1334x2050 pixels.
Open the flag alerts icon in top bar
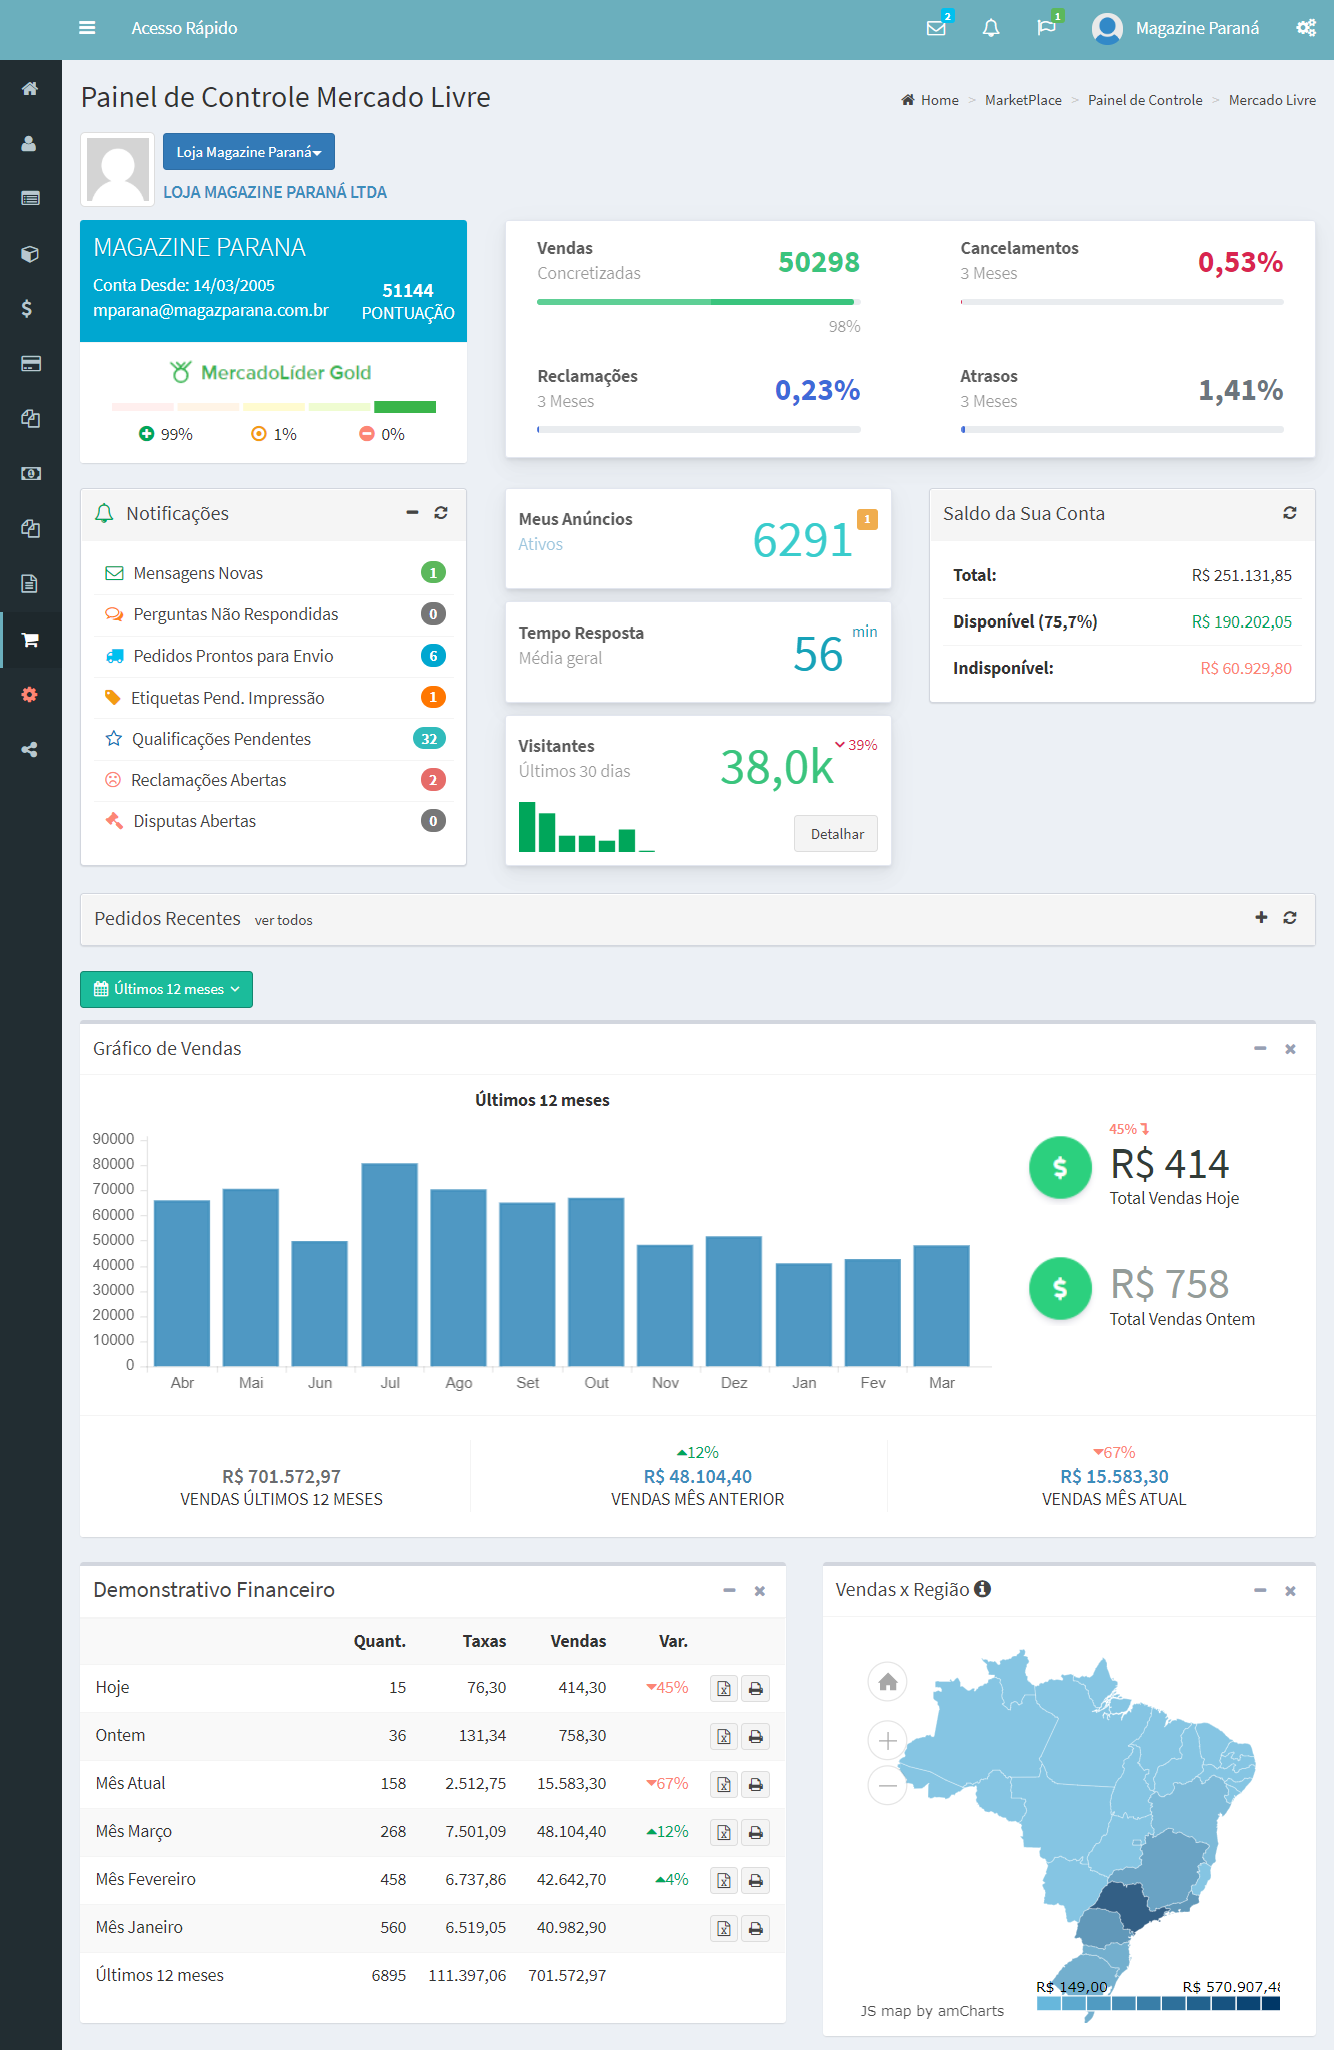pos(1046,28)
